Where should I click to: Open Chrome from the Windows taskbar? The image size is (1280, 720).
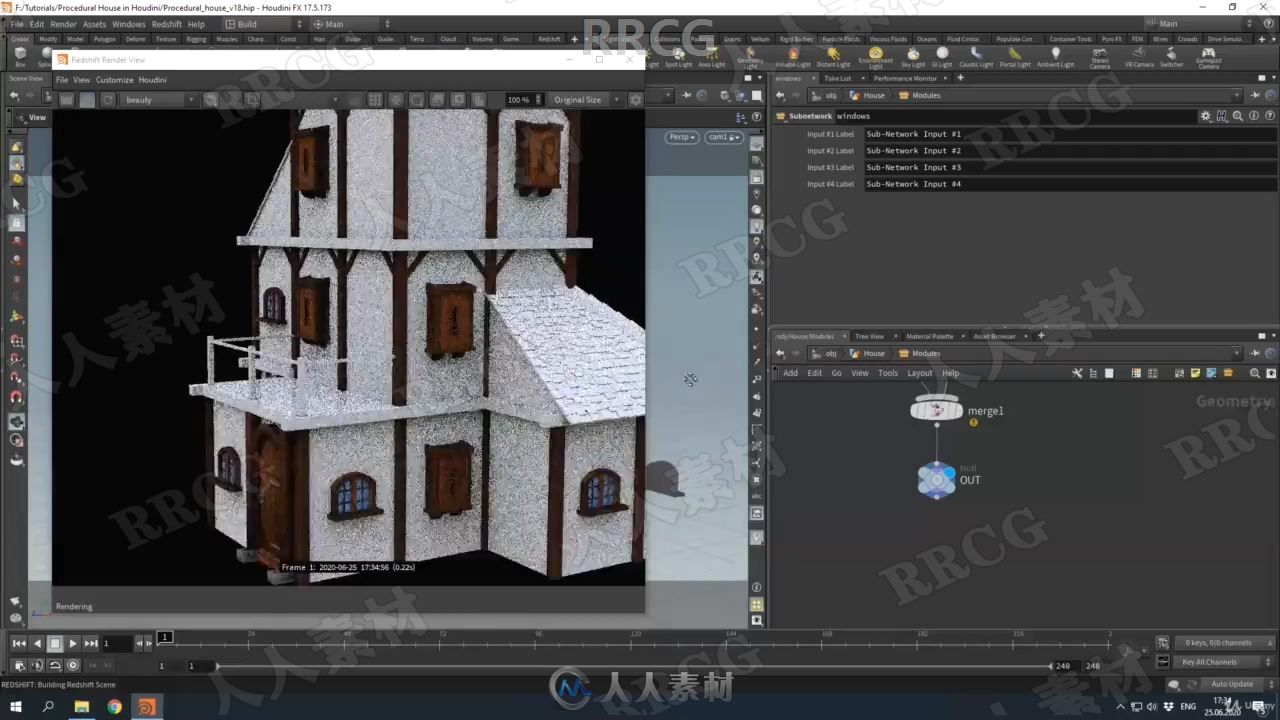(x=114, y=707)
